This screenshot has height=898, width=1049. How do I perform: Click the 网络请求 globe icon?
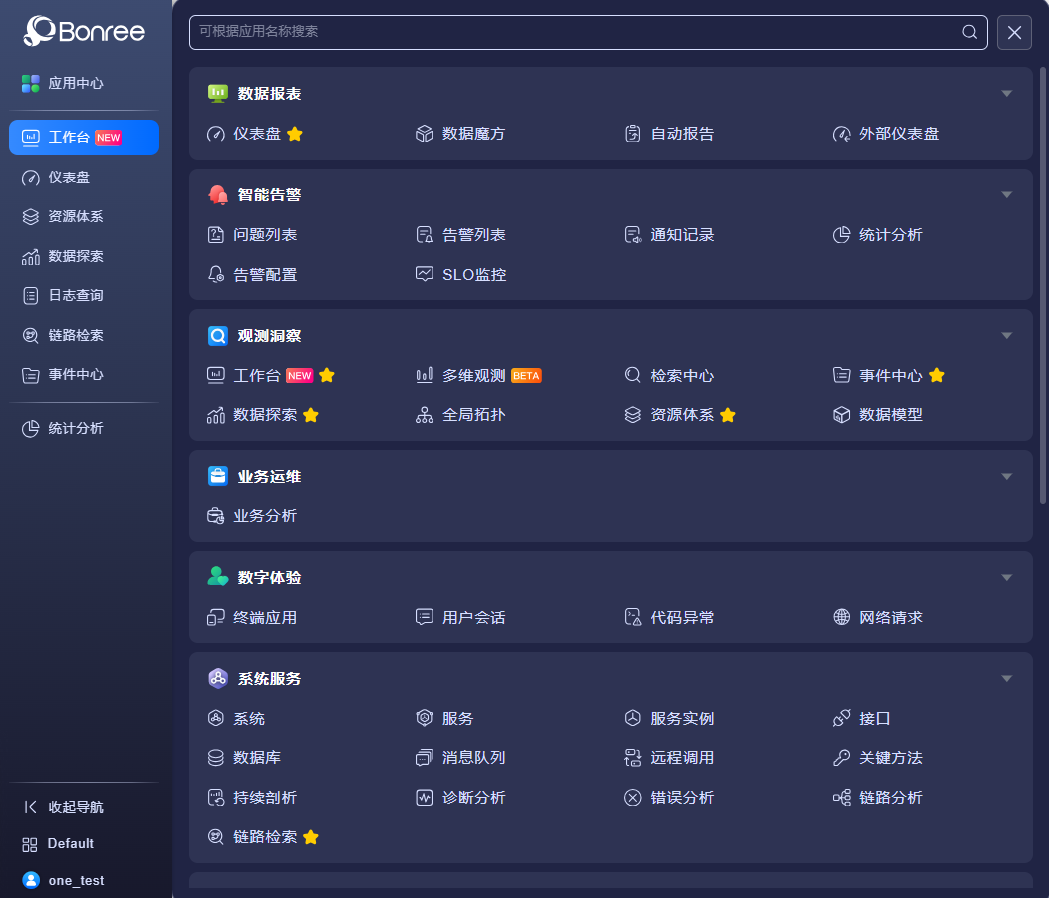(841, 617)
